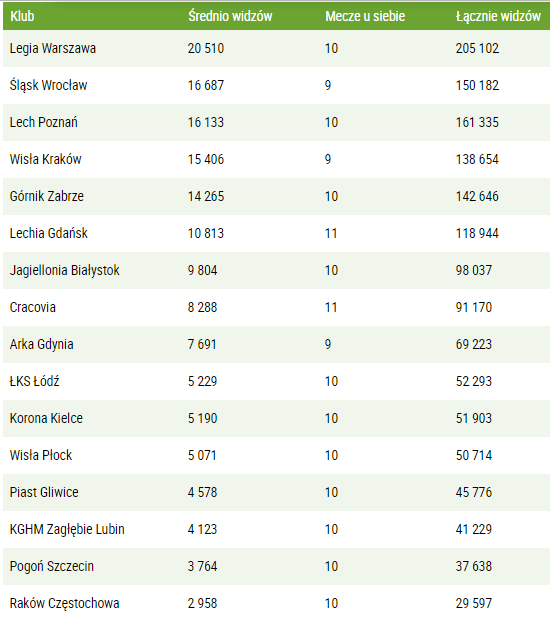Select the Legia Warszawa row

(276, 49)
